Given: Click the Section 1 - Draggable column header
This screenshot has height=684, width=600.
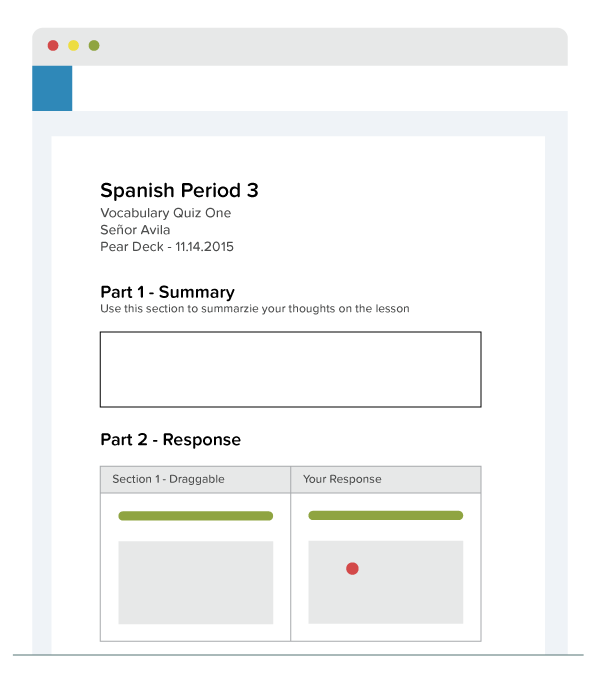Looking at the screenshot, I should click(x=195, y=479).
